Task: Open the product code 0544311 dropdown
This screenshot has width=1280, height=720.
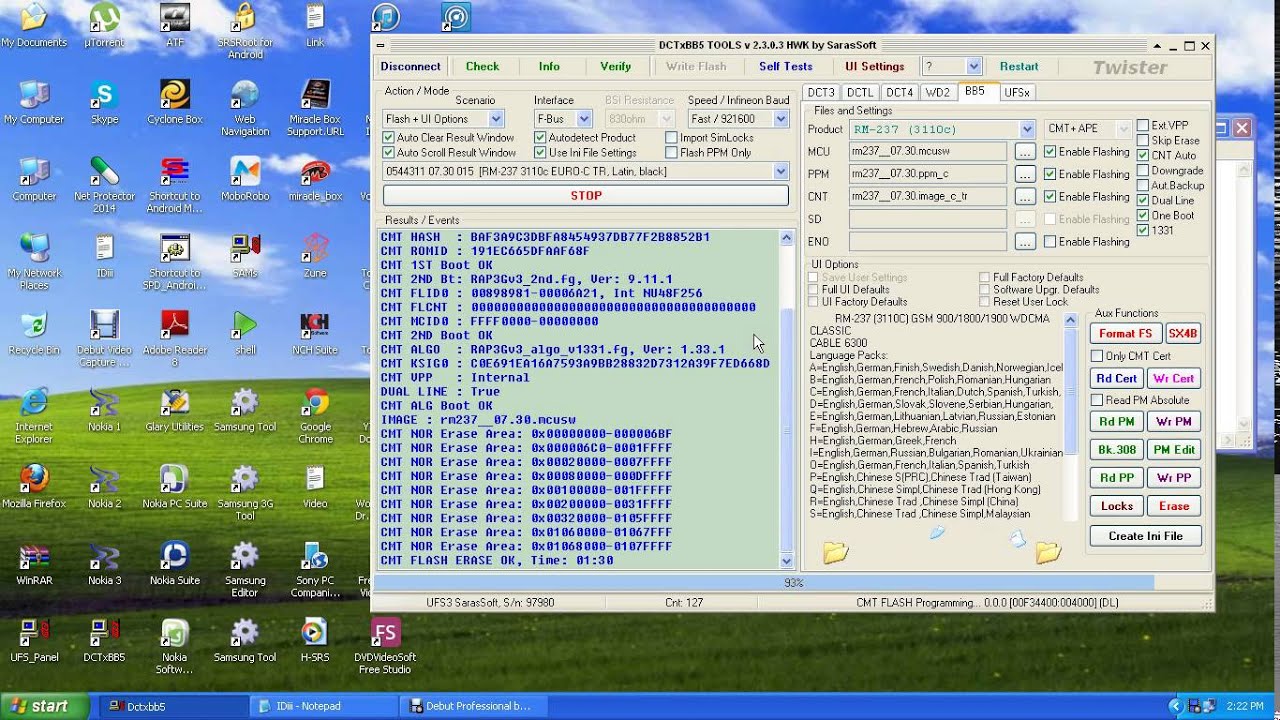Action: tap(781, 172)
